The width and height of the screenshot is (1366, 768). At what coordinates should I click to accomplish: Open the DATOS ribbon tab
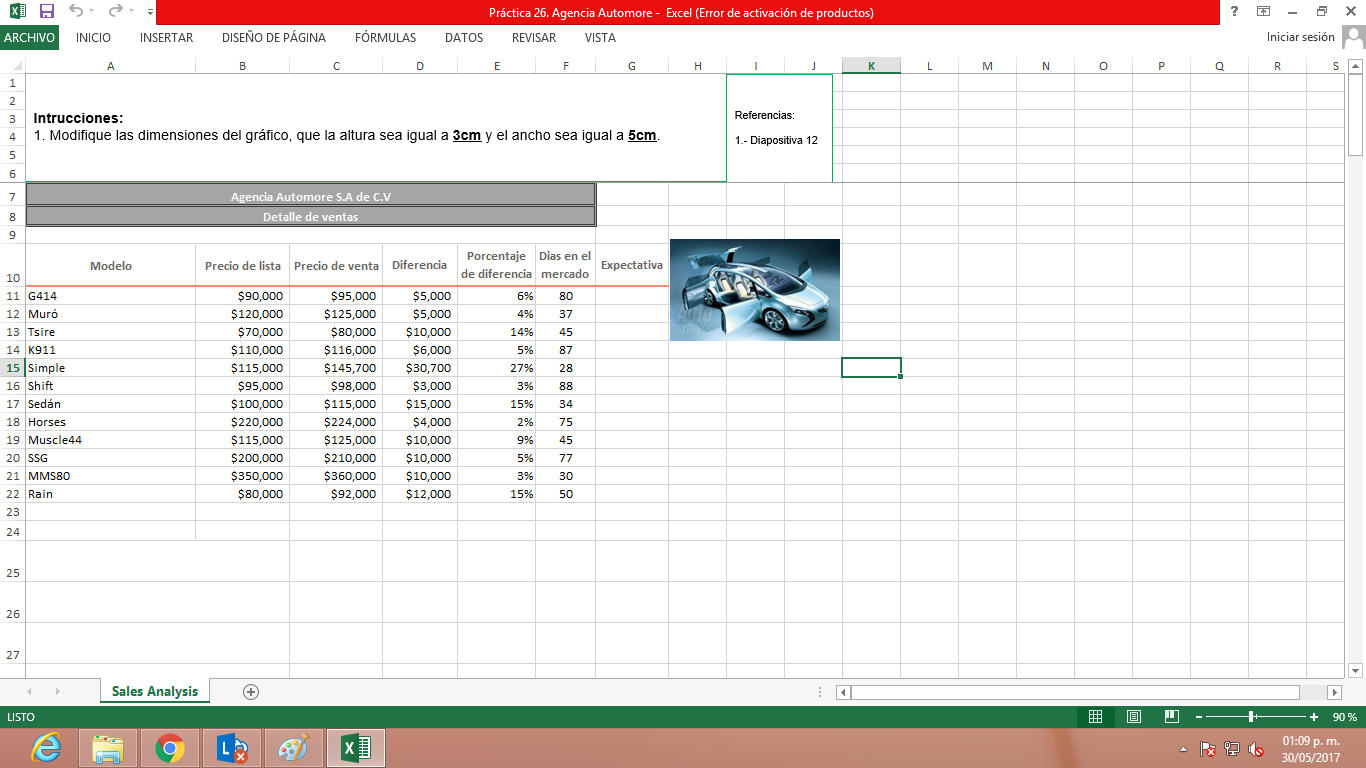464,38
